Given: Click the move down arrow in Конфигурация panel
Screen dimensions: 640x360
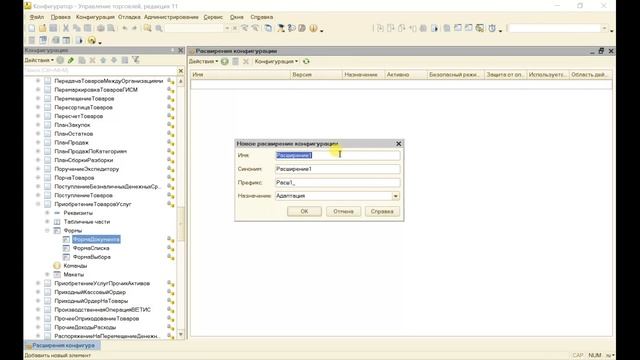Looking at the screenshot, I should tap(114, 60).
